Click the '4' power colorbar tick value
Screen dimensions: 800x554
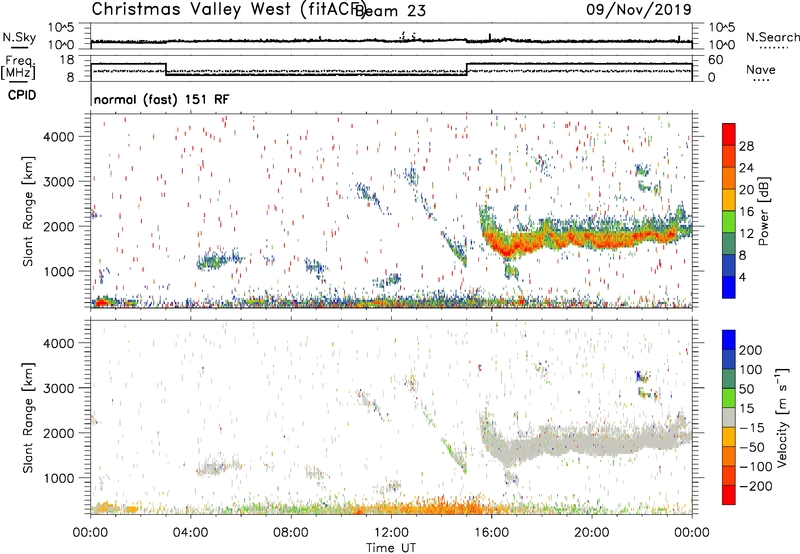(x=743, y=277)
